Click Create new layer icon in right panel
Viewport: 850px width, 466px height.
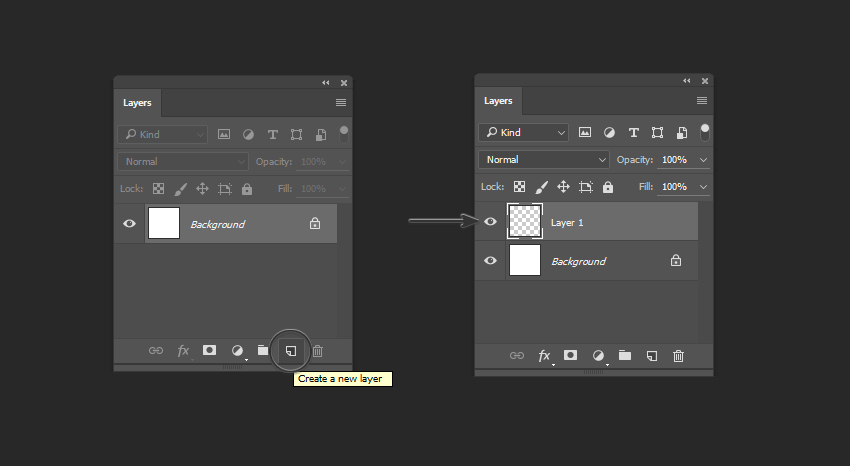(652, 356)
